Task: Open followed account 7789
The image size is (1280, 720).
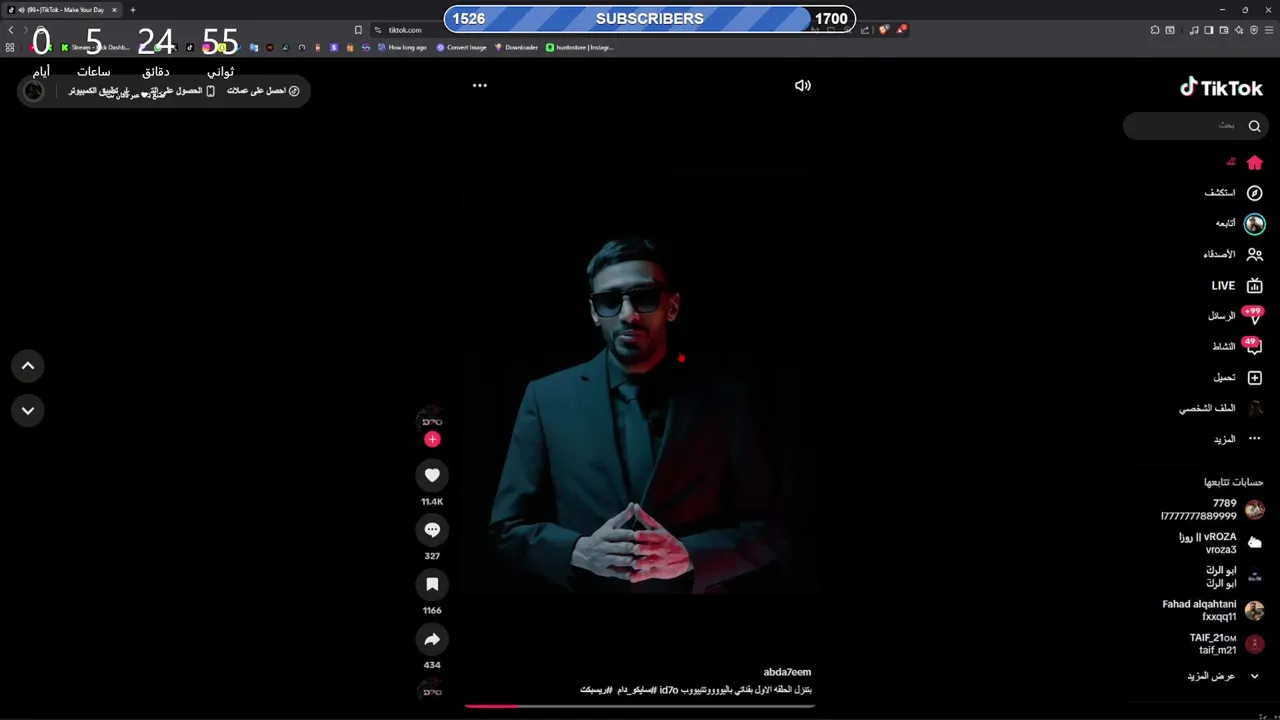Action: pos(1212,510)
